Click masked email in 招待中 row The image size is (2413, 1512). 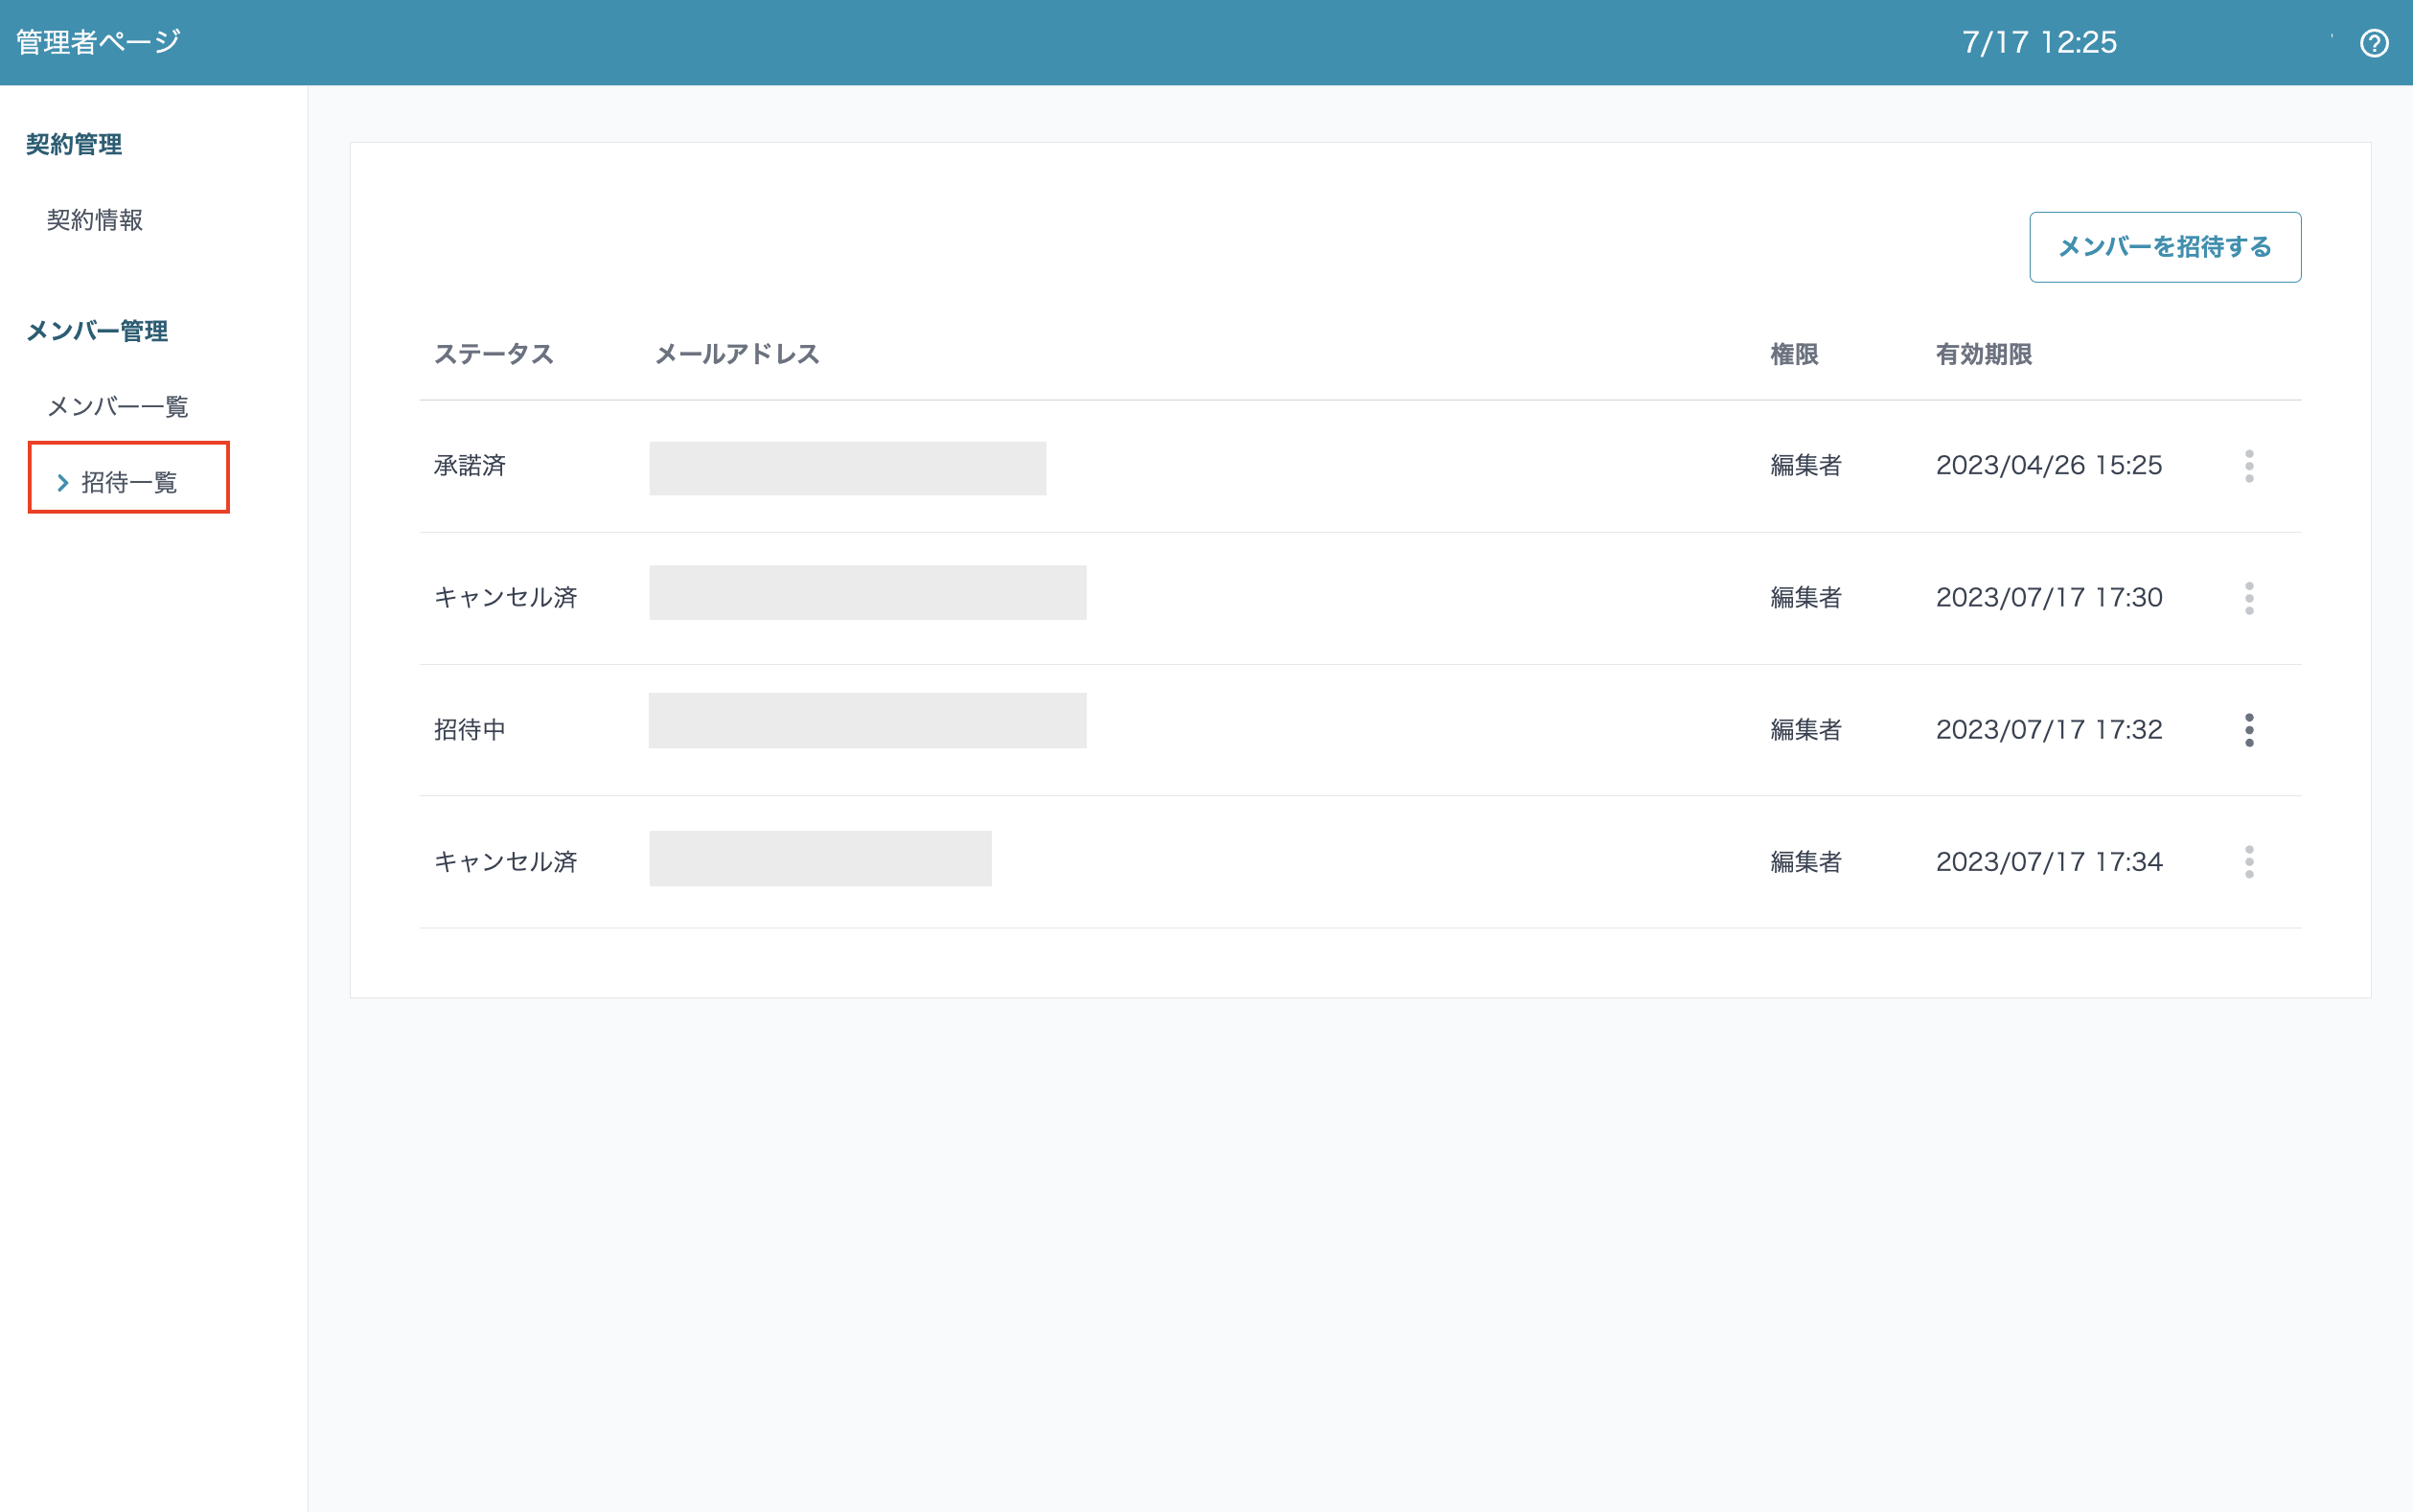[867, 721]
